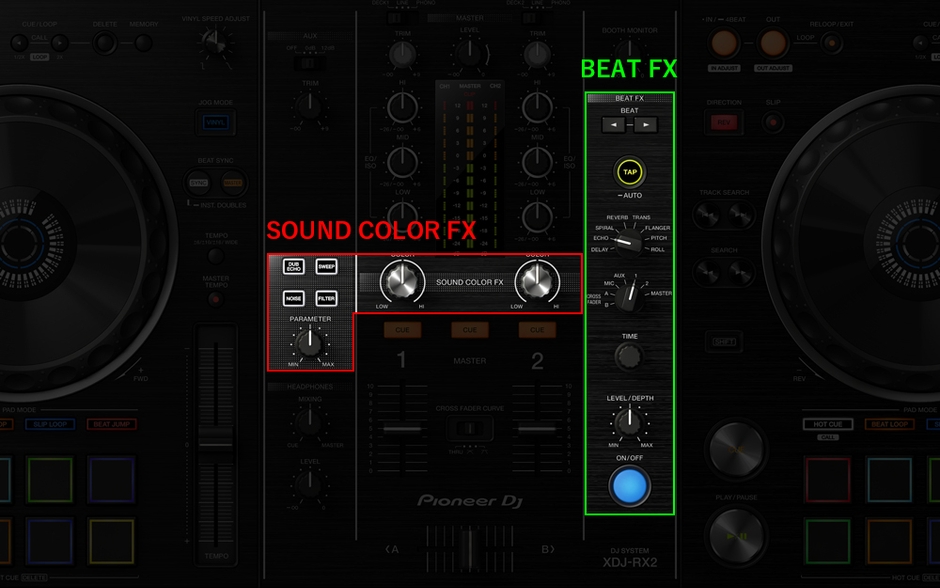Image resolution: width=940 pixels, height=588 pixels.
Task: Click the channel 2 COLOR knob
Action: (536, 282)
